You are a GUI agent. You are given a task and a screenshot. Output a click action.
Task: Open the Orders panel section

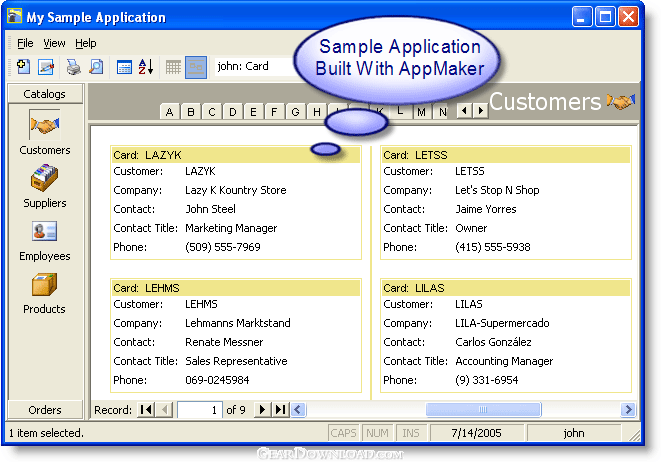(45, 409)
